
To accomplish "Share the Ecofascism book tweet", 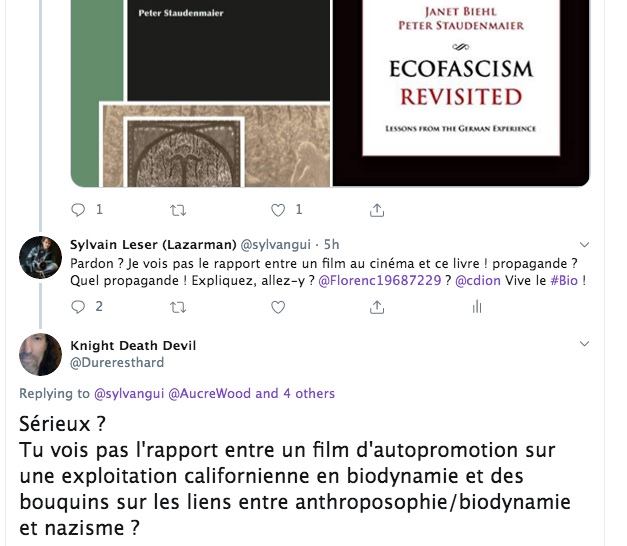I will (x=377, y=210).
